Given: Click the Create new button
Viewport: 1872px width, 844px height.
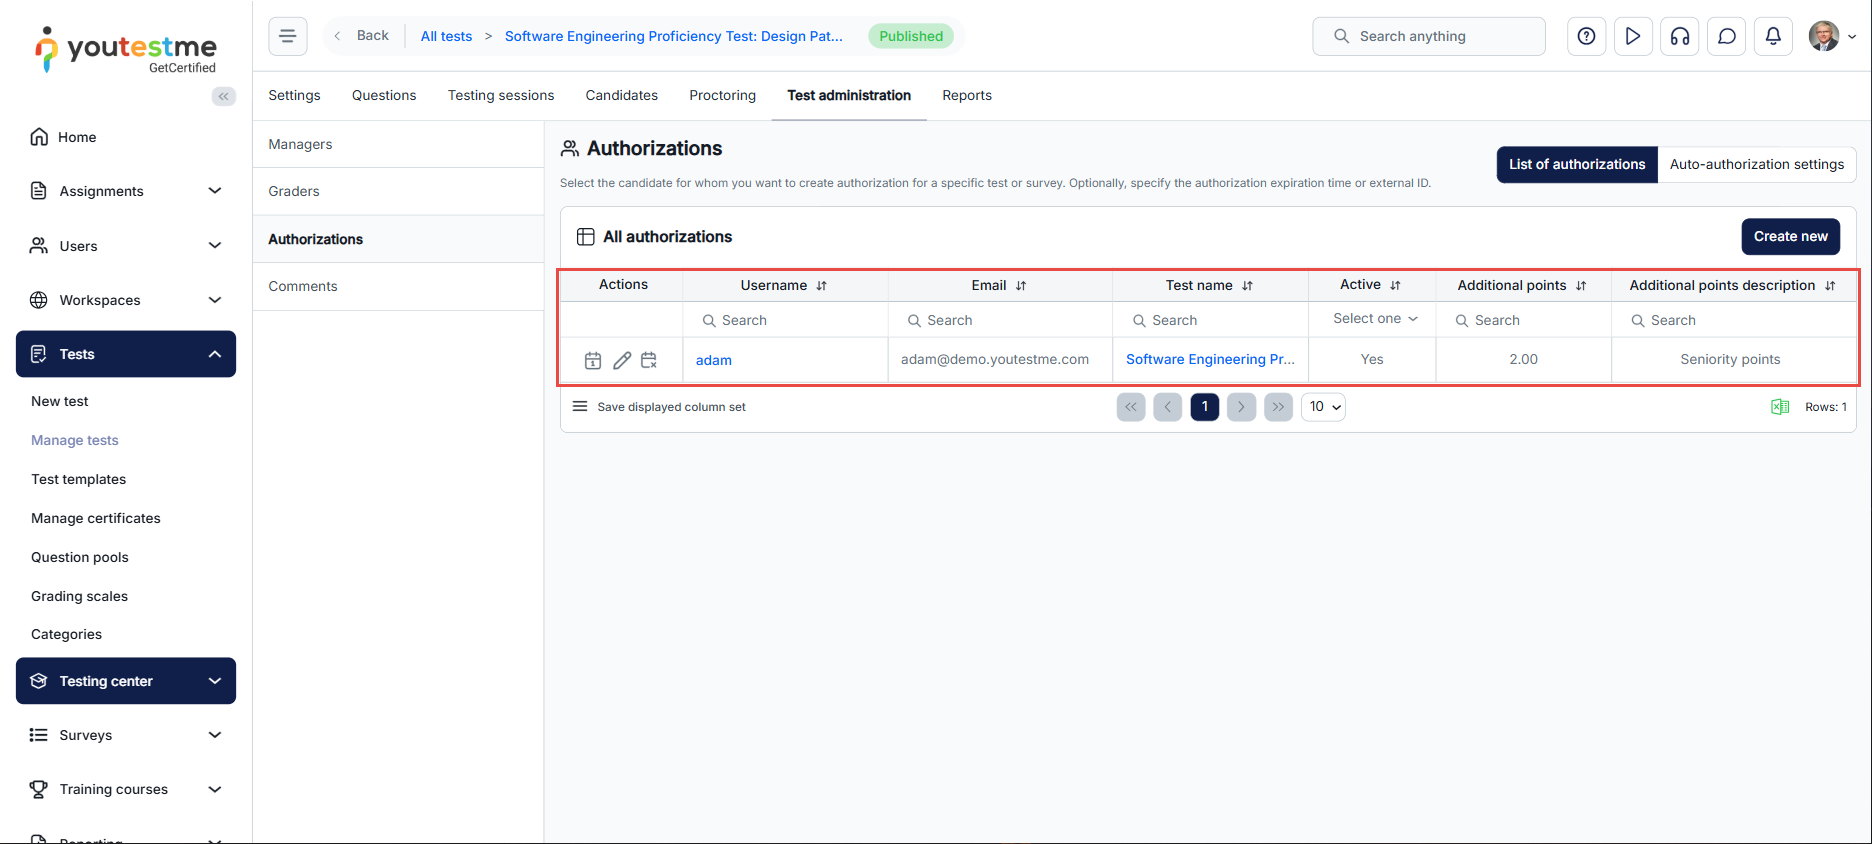Looking at the screenshot, I should (1790, 237).
